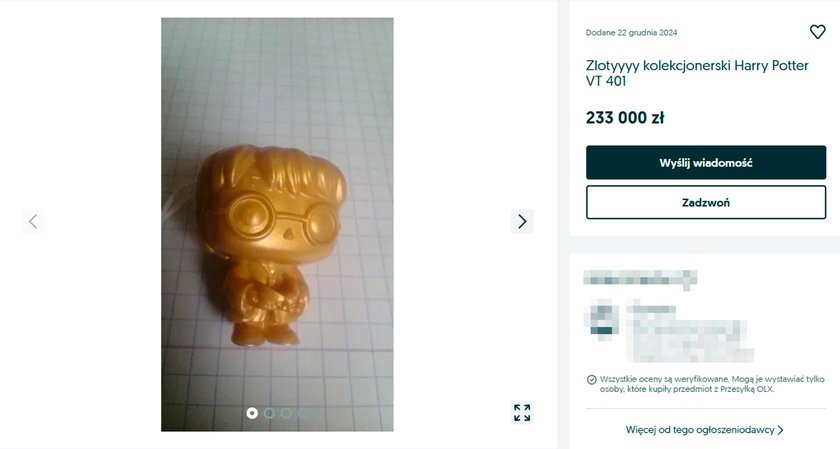Click the 233 000 zł price
The image size is (840, 449).
pyautogui.click(x=625, y=117)
